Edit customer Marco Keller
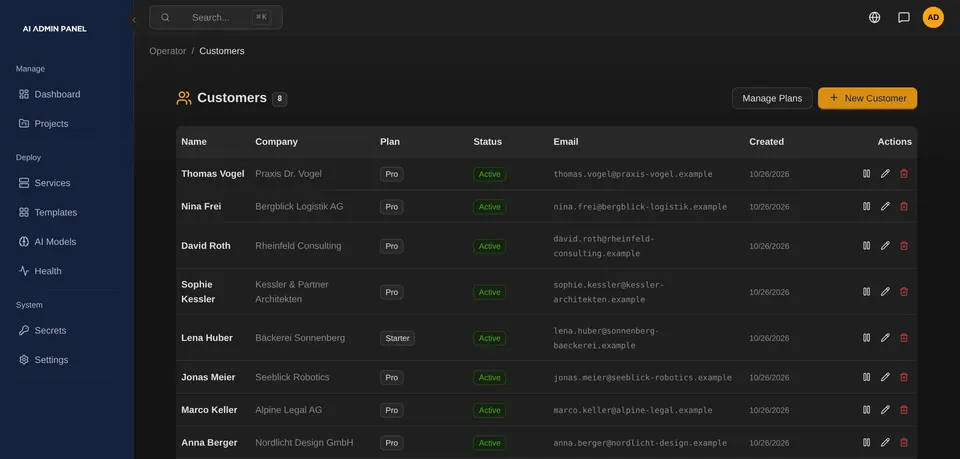960x459 pixels. (885, 410)
